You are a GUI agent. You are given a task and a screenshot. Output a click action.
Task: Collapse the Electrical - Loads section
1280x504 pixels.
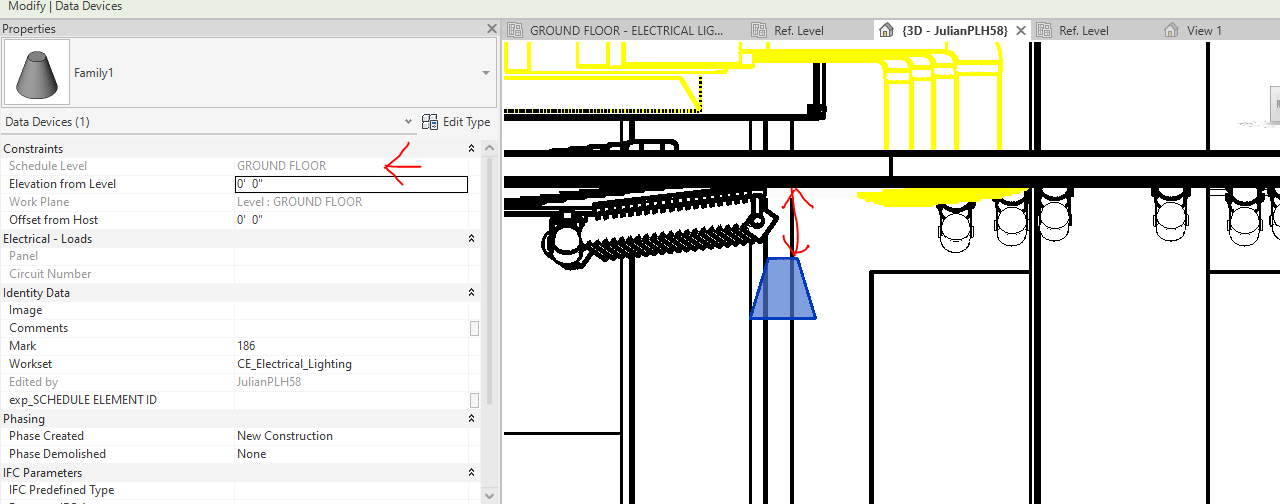[472, 239]
